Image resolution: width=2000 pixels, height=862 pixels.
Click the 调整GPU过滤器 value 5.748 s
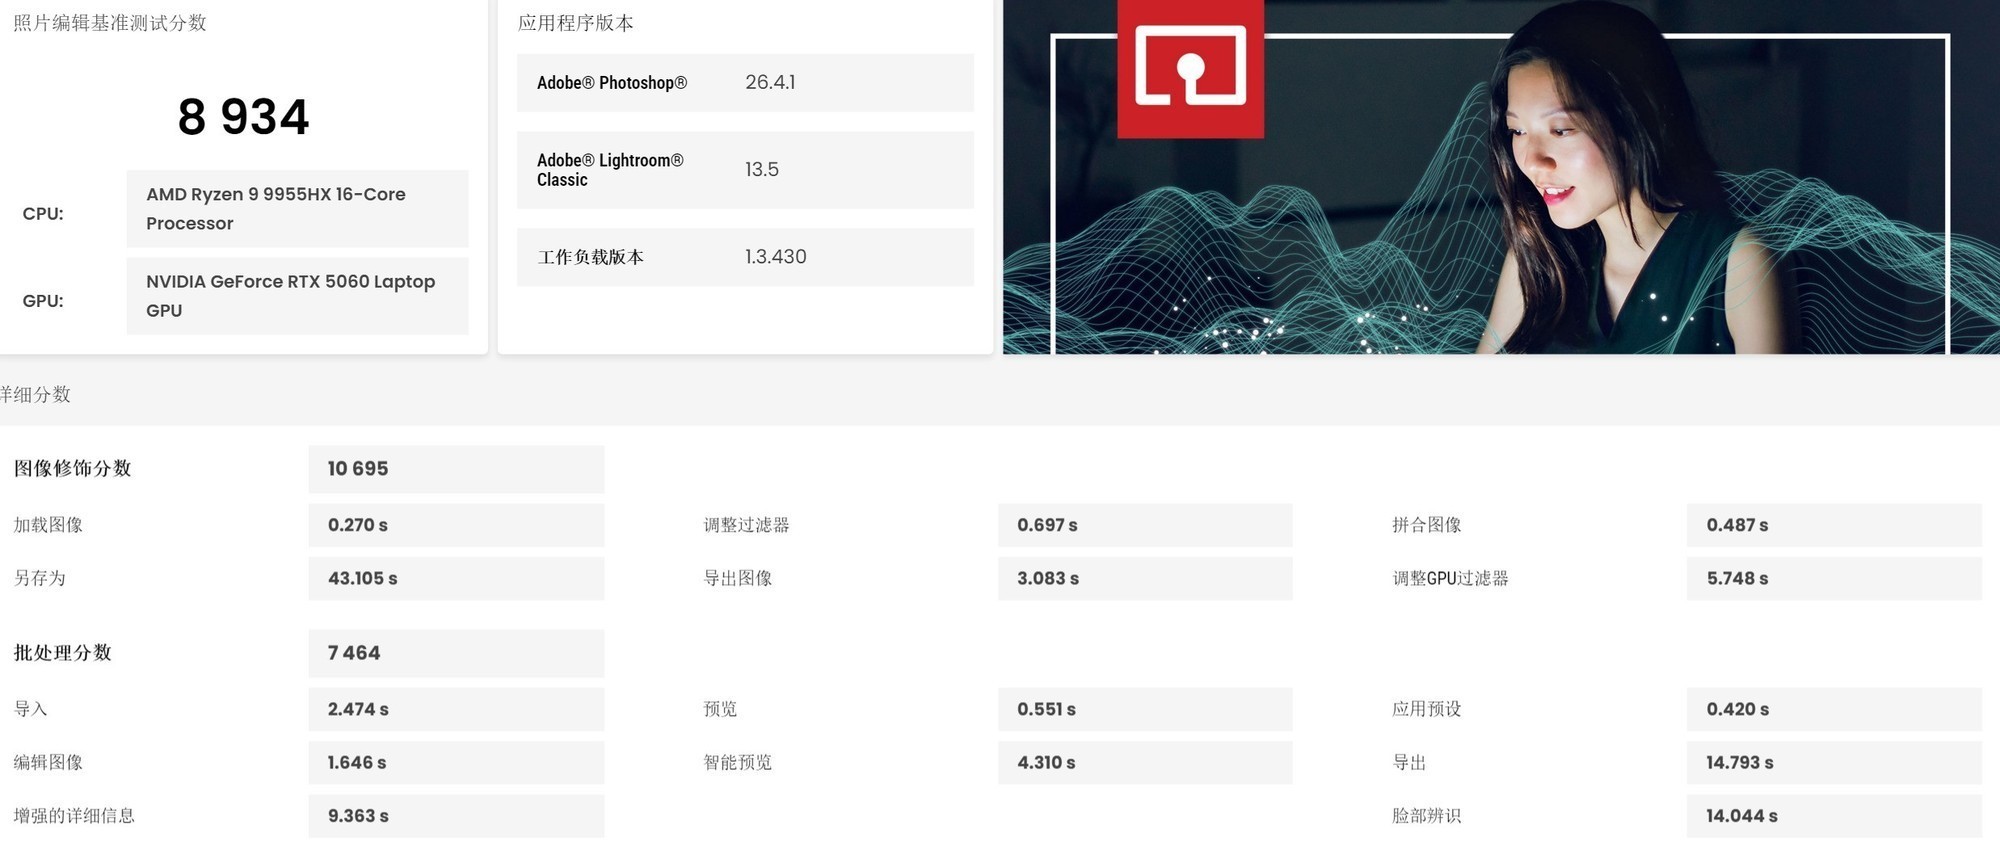[1833, 579]
